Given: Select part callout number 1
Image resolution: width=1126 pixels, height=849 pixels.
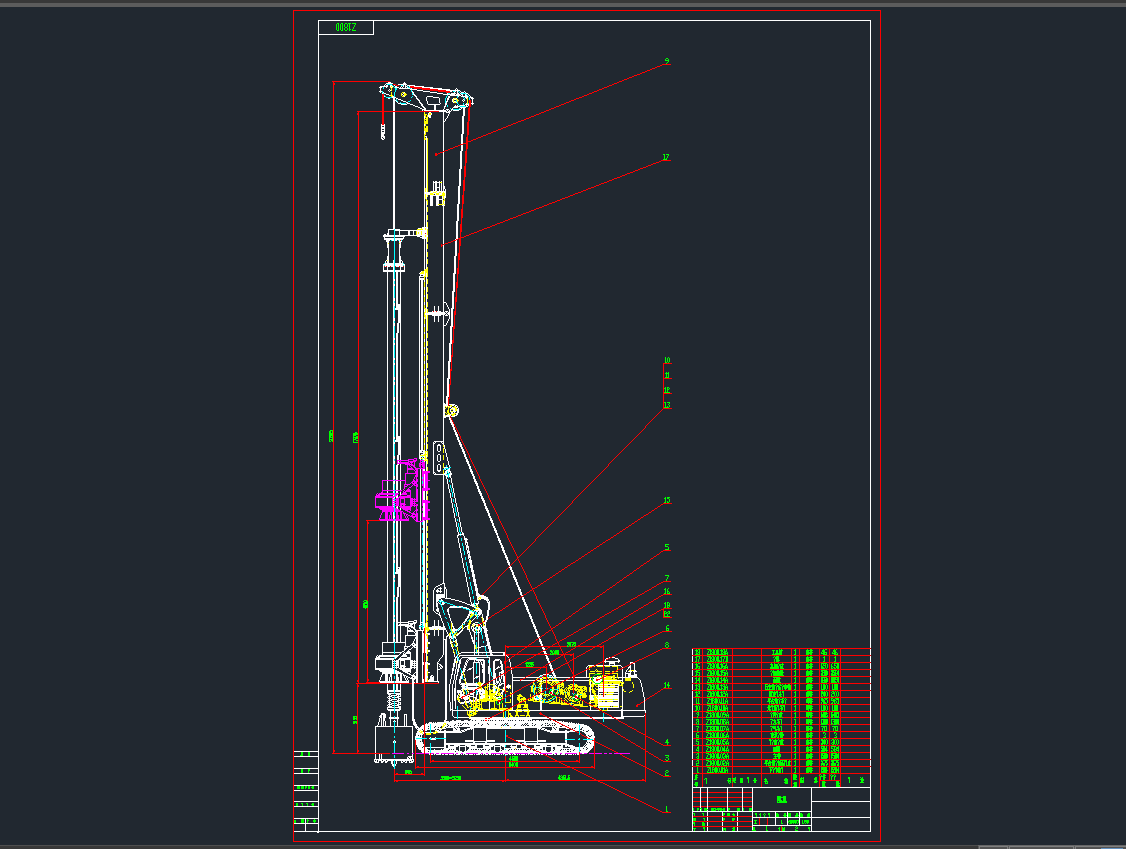Looking at the screenshot, I should tap(667, 809).
